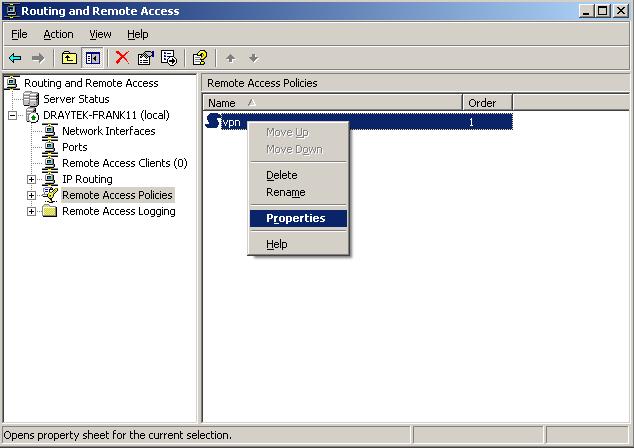Choose Rename in the context menu
Screen dimensions: 634x448
(298, 192)
